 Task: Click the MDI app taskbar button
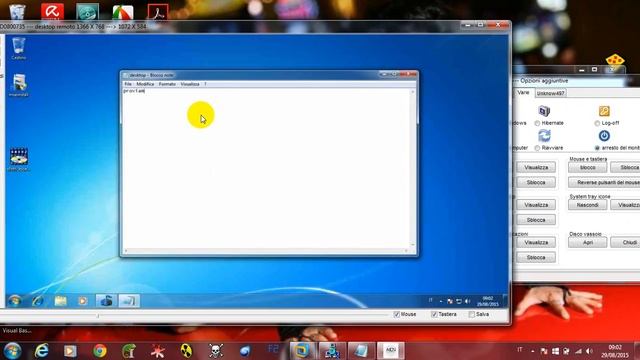point(391,351)
